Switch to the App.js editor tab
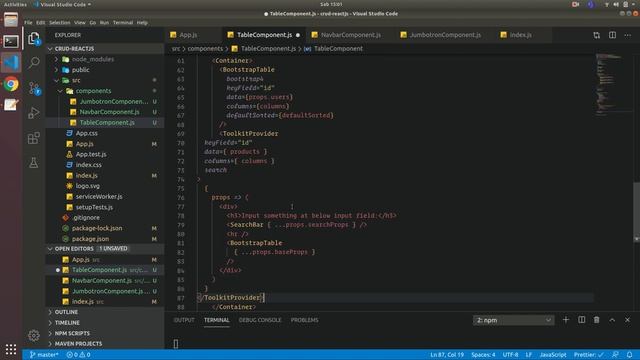Screen dimensions: 640x360 [x=193, y=35]
